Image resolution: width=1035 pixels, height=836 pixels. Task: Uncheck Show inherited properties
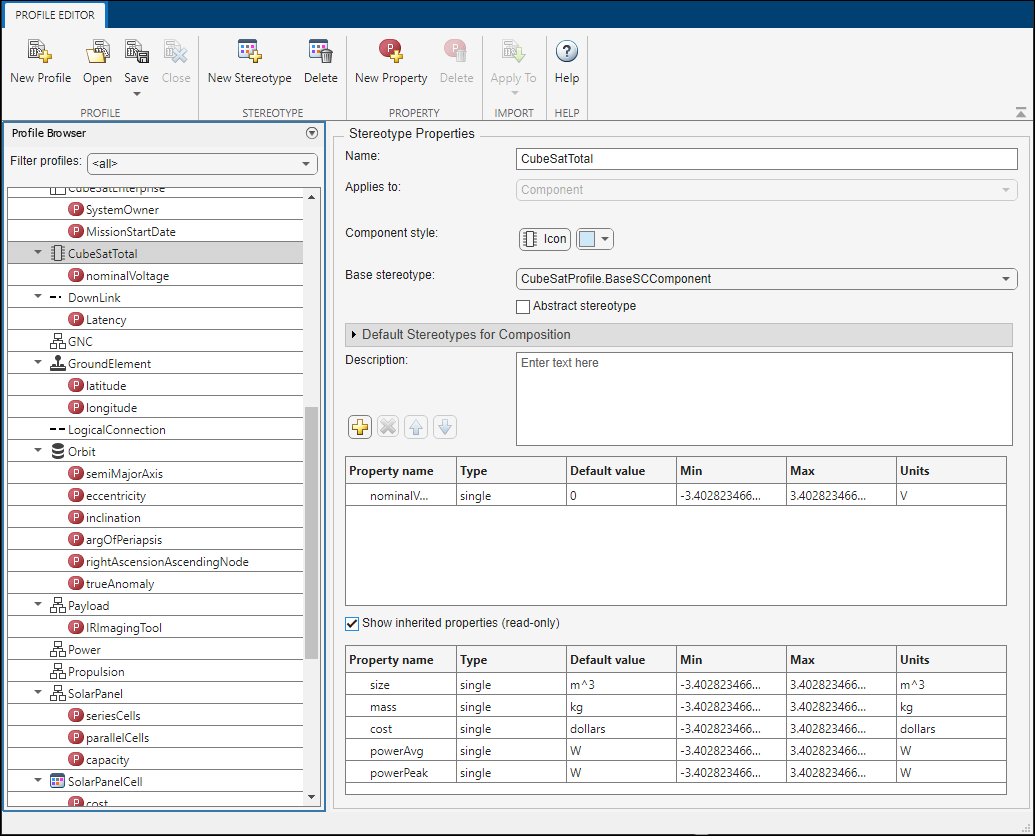click(x=352, y=623)
